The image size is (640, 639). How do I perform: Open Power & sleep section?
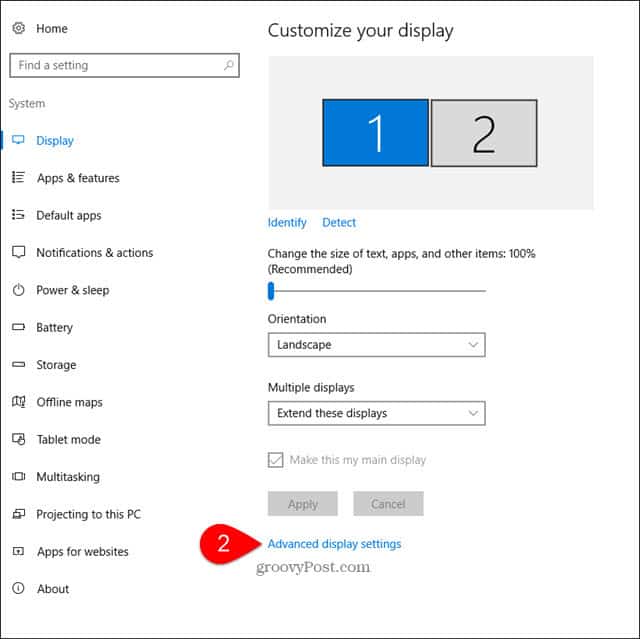tap(73, 291)
